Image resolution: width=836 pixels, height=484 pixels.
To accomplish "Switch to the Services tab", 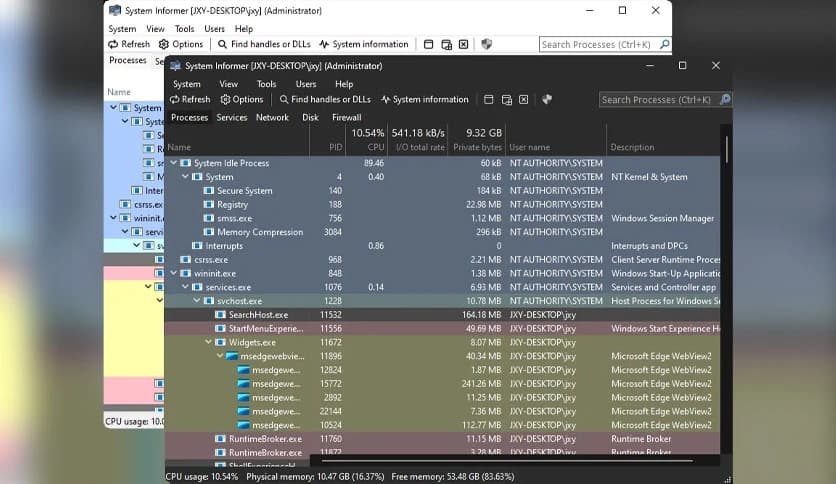I will tap(231, 117).
